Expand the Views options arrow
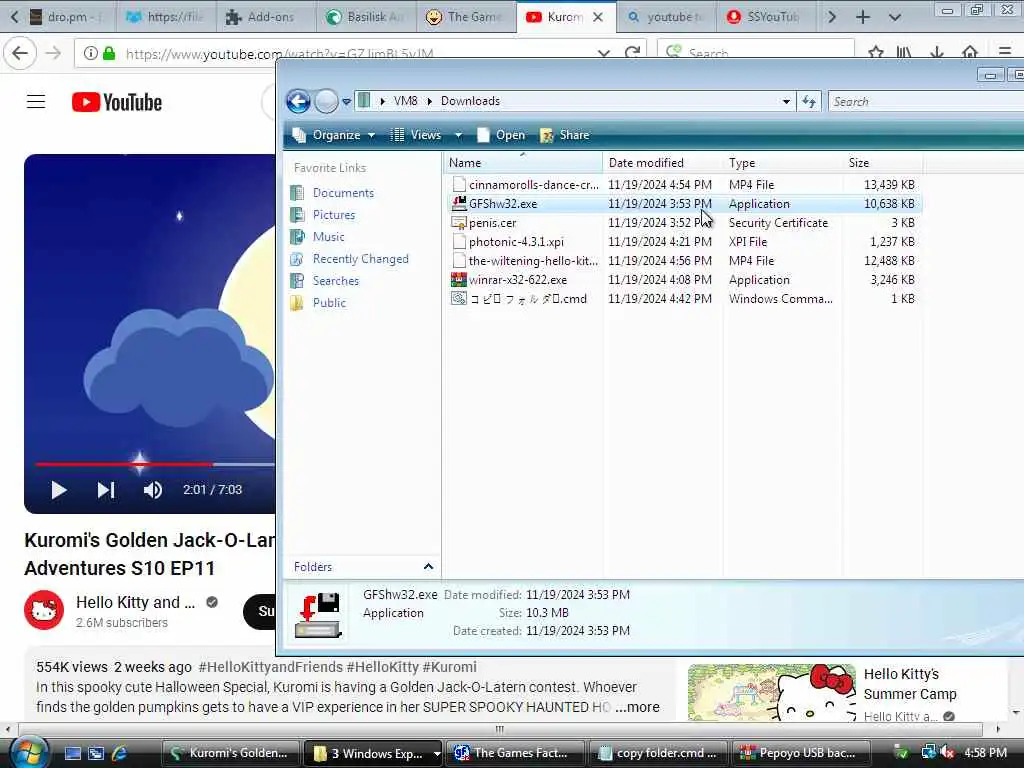This screenshot has height=768, width=1024. click(458, 135)
